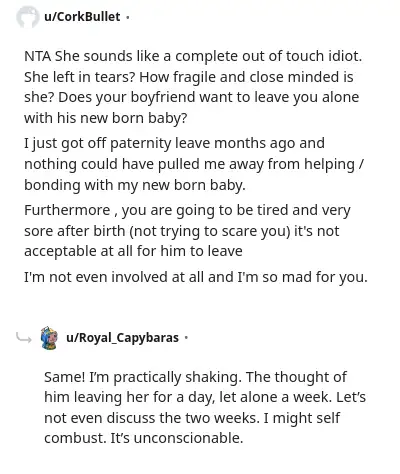Click the dot separator after Royal_Capybaras
The image size is (400, 474).
(x=186, y=338)
